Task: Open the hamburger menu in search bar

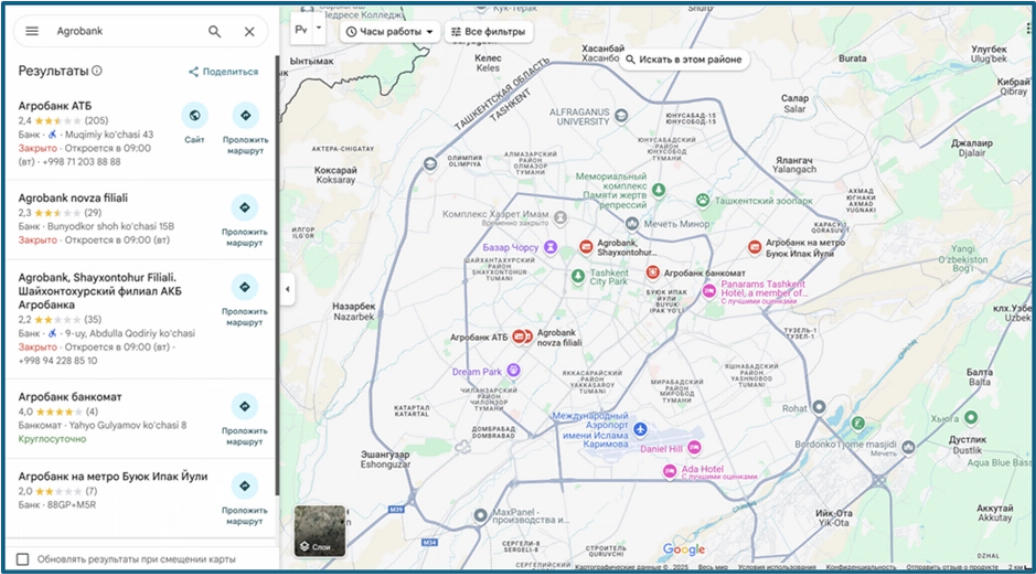Action: coord(32,31)
